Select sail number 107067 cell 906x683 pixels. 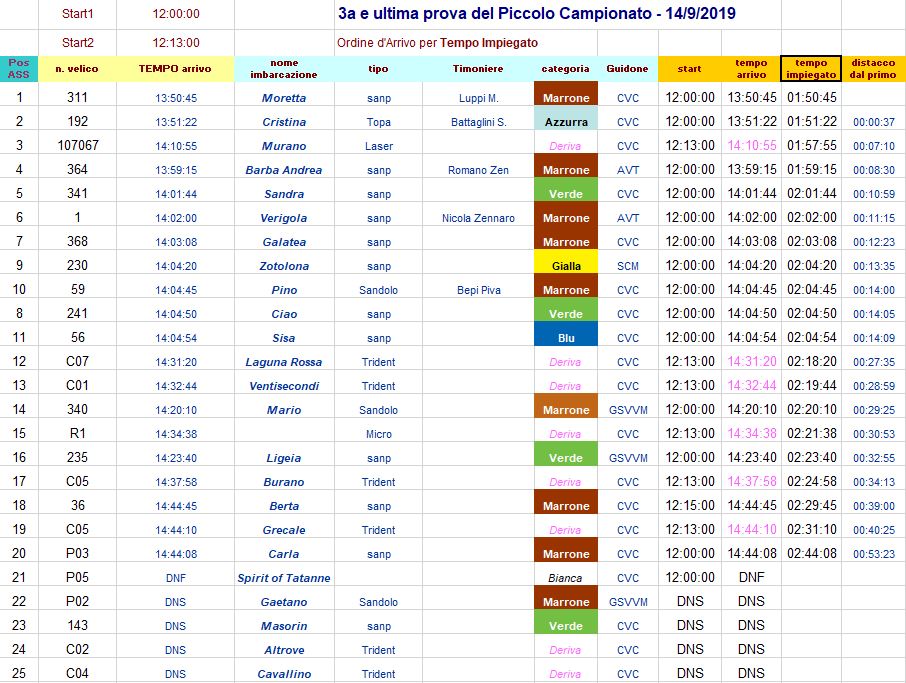point(77,146)
